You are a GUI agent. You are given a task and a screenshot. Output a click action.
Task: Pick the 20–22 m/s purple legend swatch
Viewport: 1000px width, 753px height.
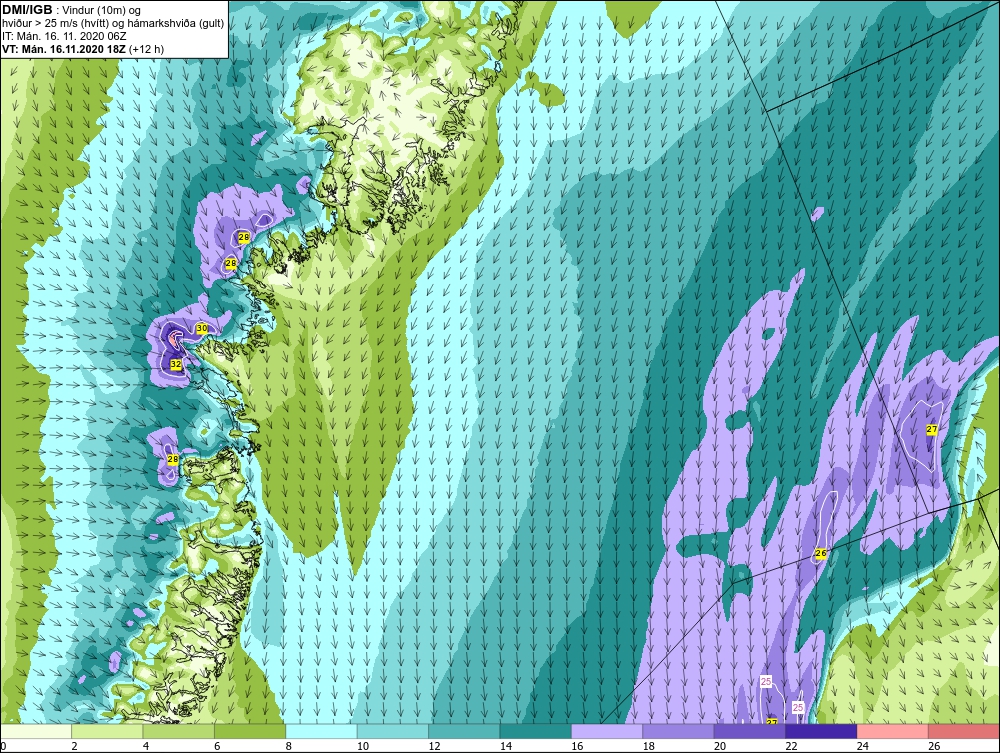[x=750, y=731]
